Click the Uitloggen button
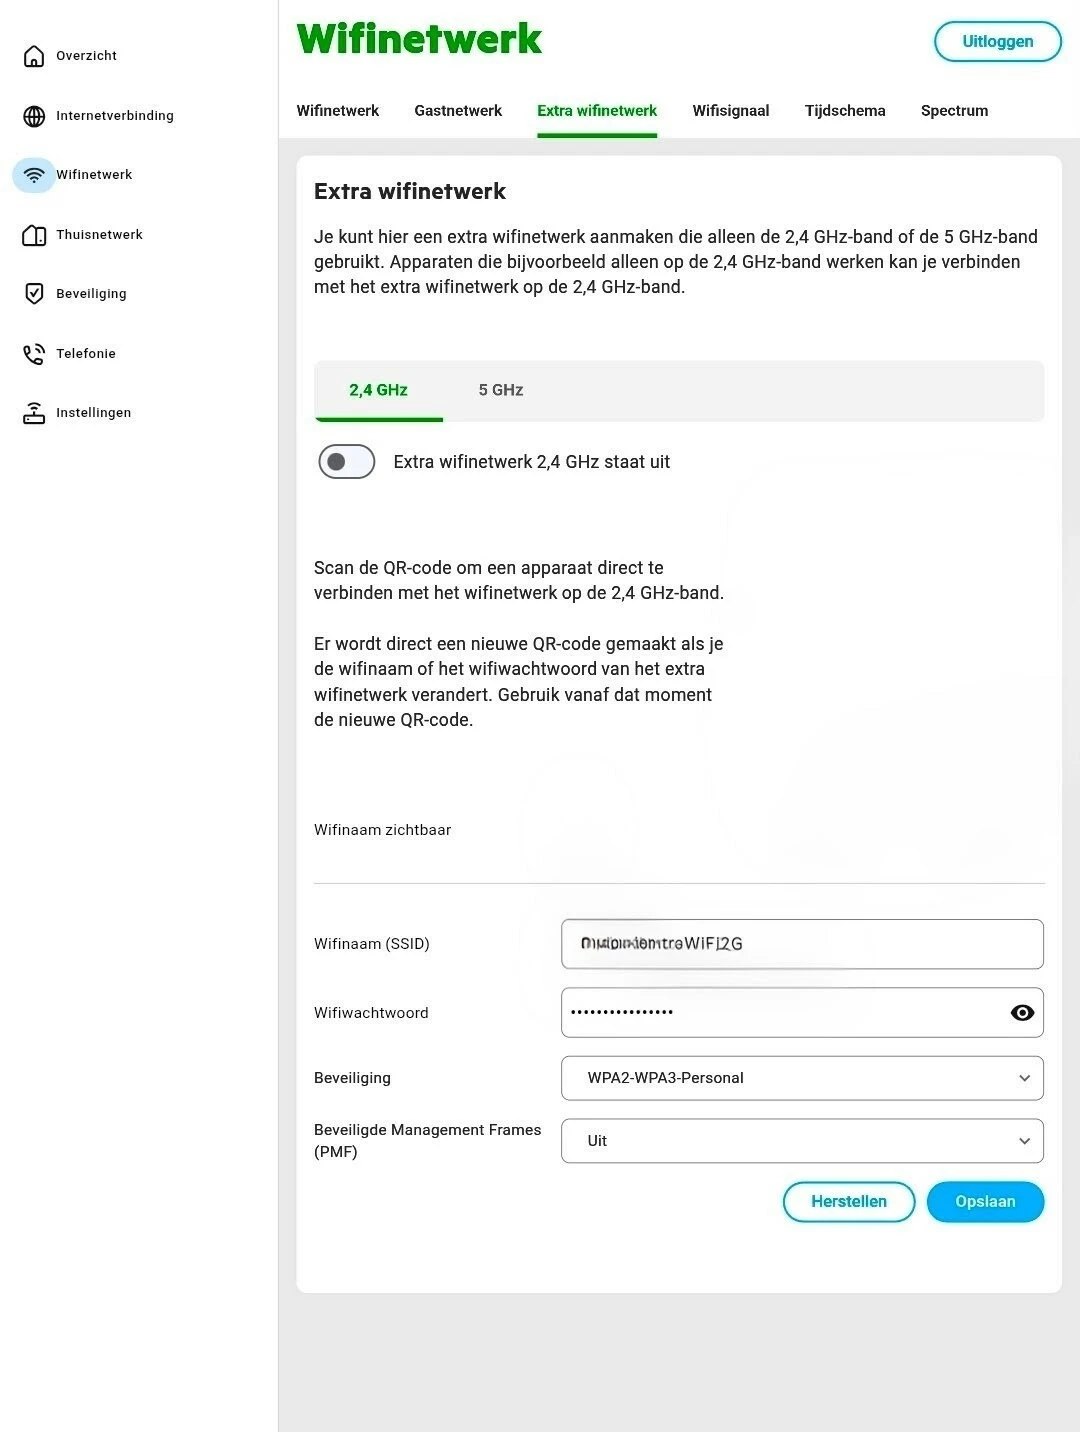The image size is (1080, 1432). (997, 42)
